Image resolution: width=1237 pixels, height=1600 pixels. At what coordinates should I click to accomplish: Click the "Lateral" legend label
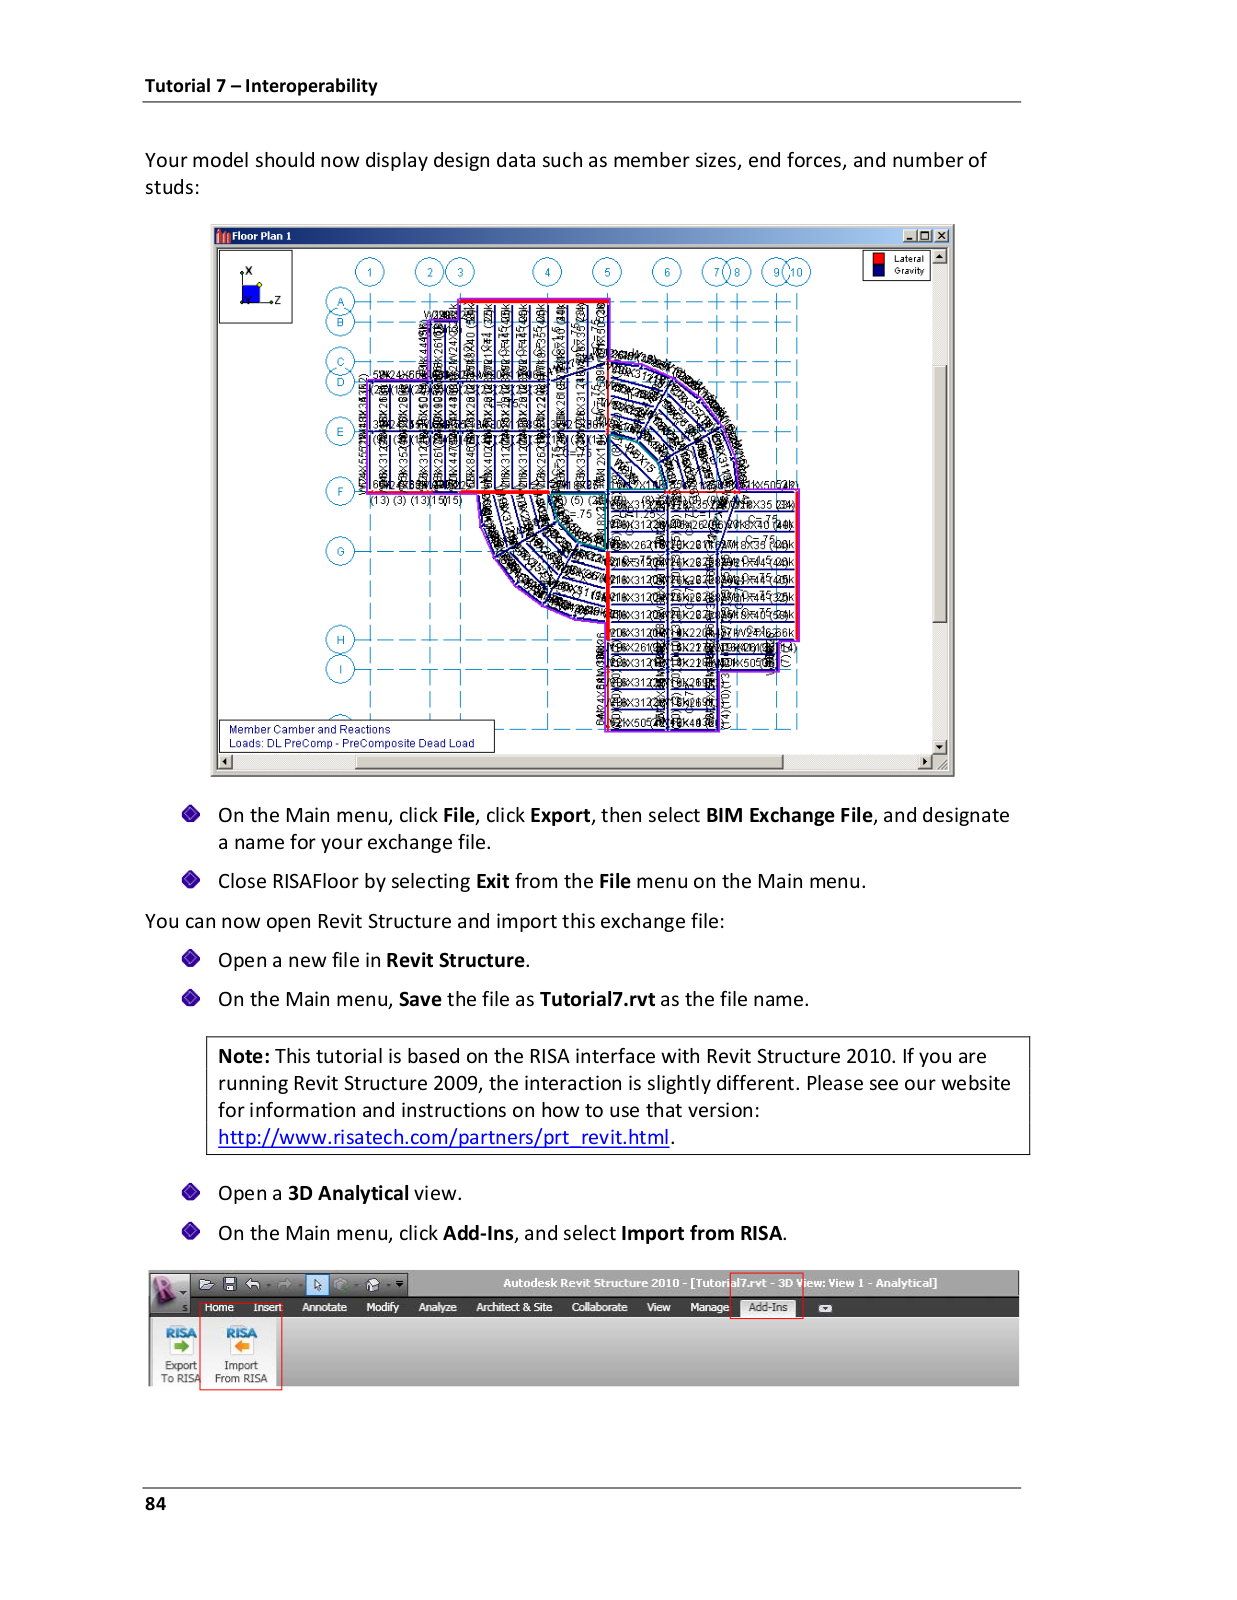pos(909,259)
